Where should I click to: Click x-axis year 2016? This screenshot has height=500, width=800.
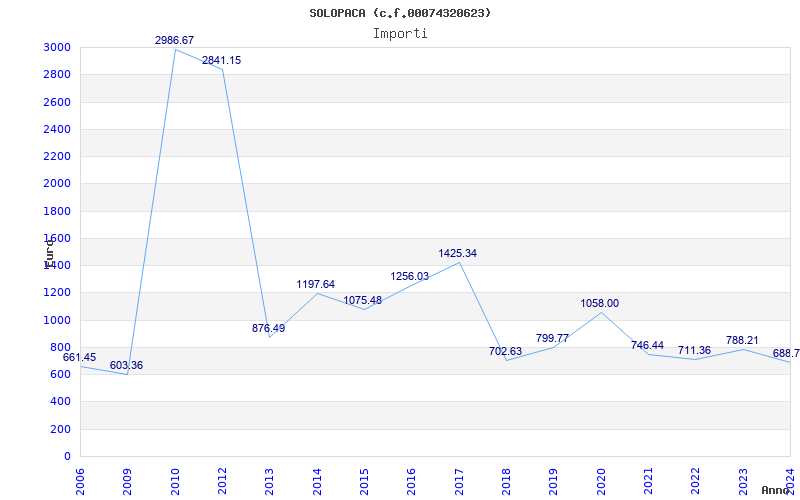(x=412, y=482)
